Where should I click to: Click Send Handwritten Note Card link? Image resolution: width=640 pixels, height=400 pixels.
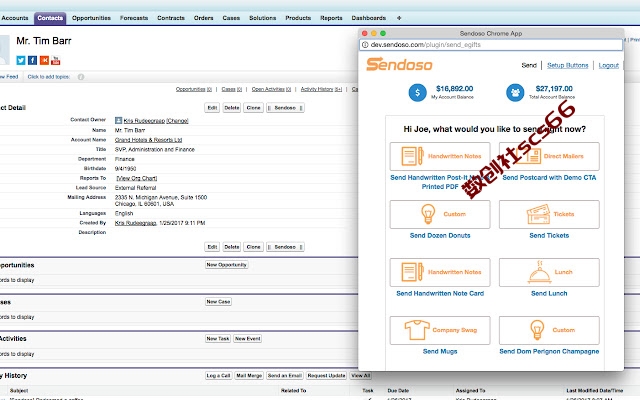pos(440,293)
